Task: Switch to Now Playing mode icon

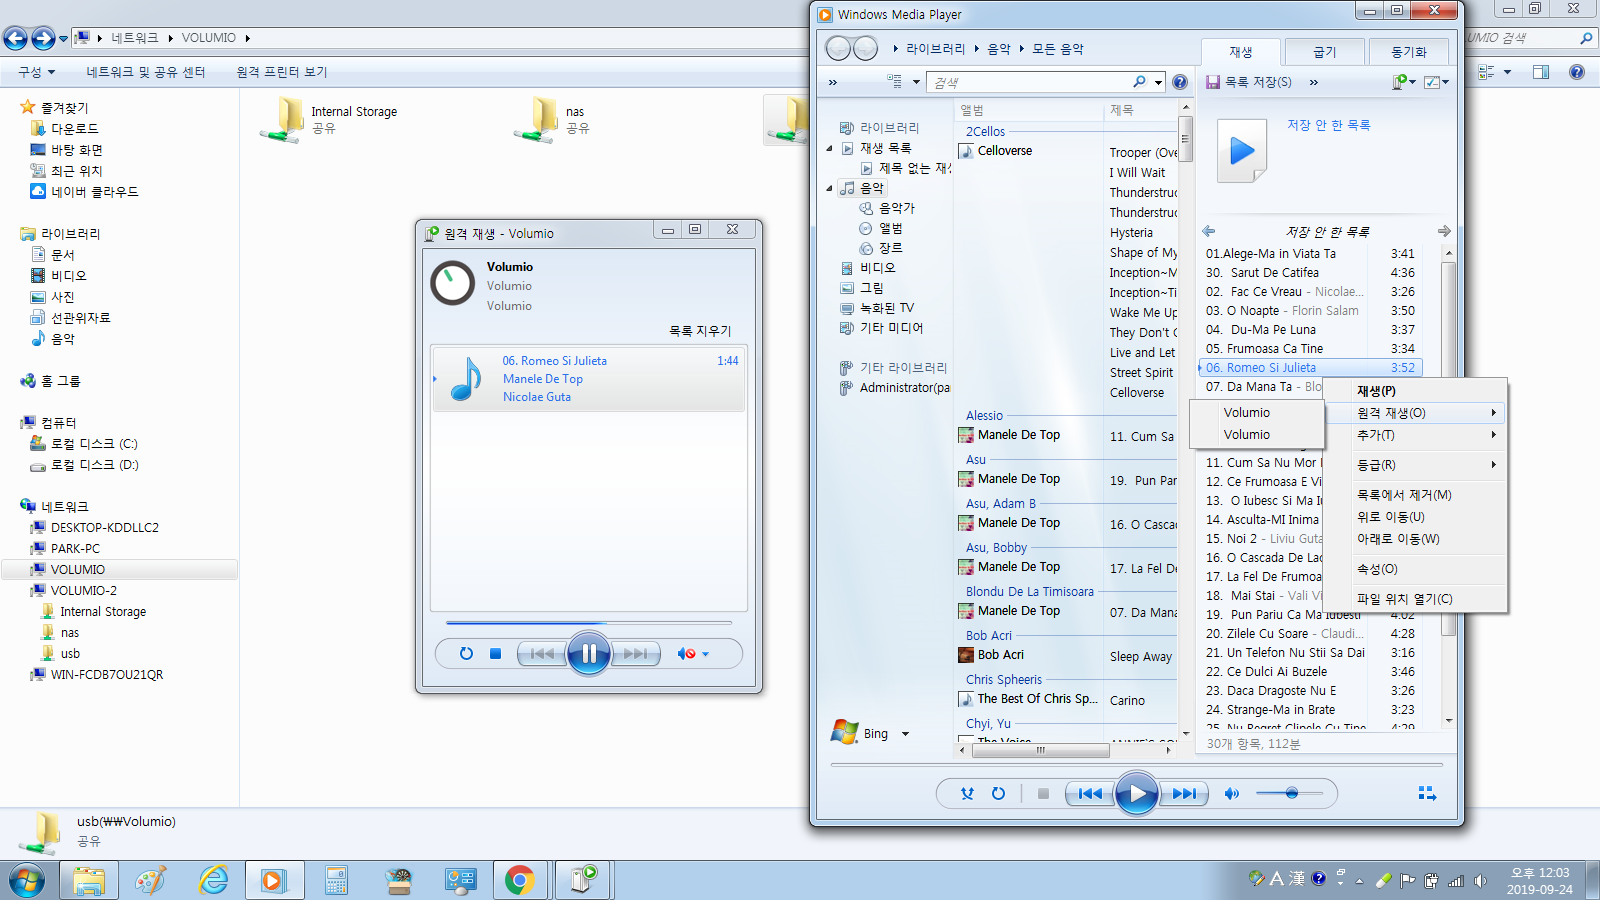Action: point(1427,793)
